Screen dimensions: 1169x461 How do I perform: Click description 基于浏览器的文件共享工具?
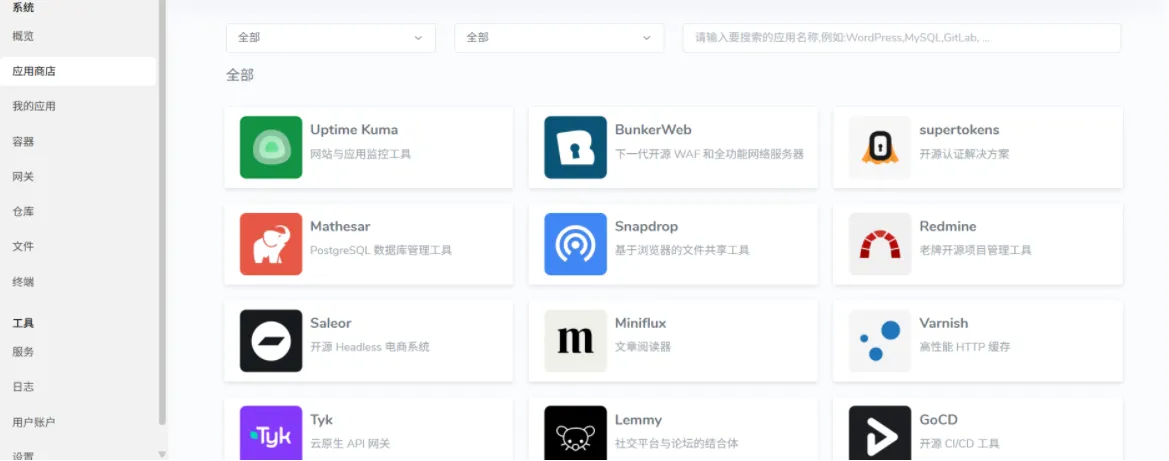point(682,251)
